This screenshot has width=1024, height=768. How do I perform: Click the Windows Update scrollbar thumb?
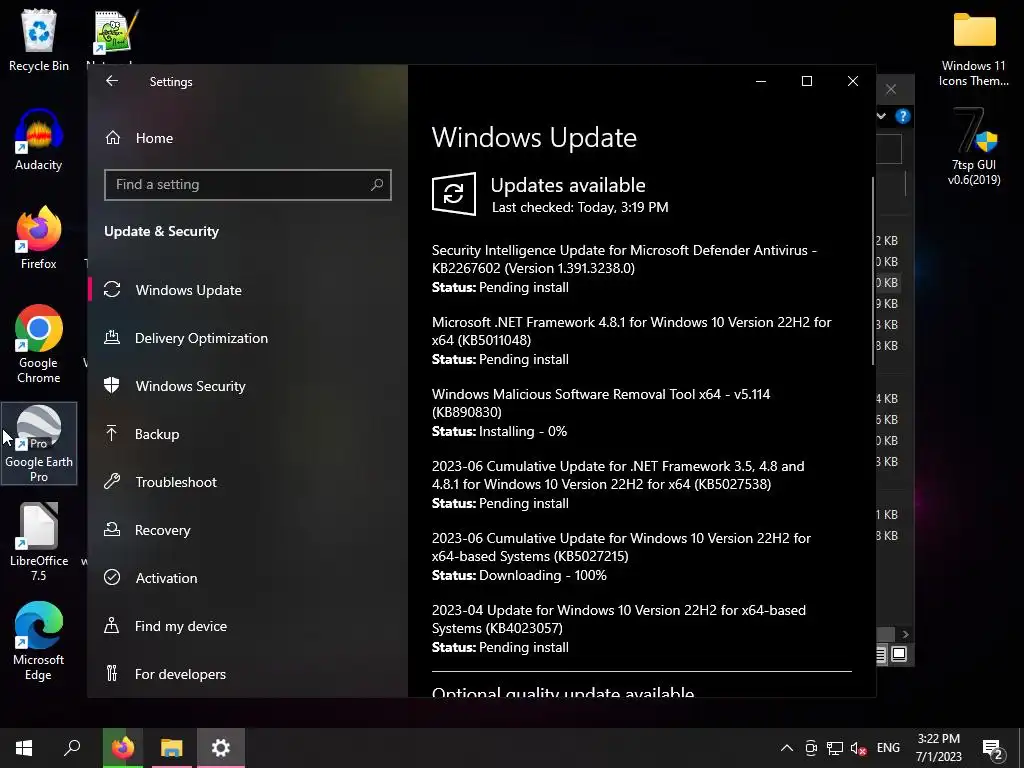click(873, 271)
